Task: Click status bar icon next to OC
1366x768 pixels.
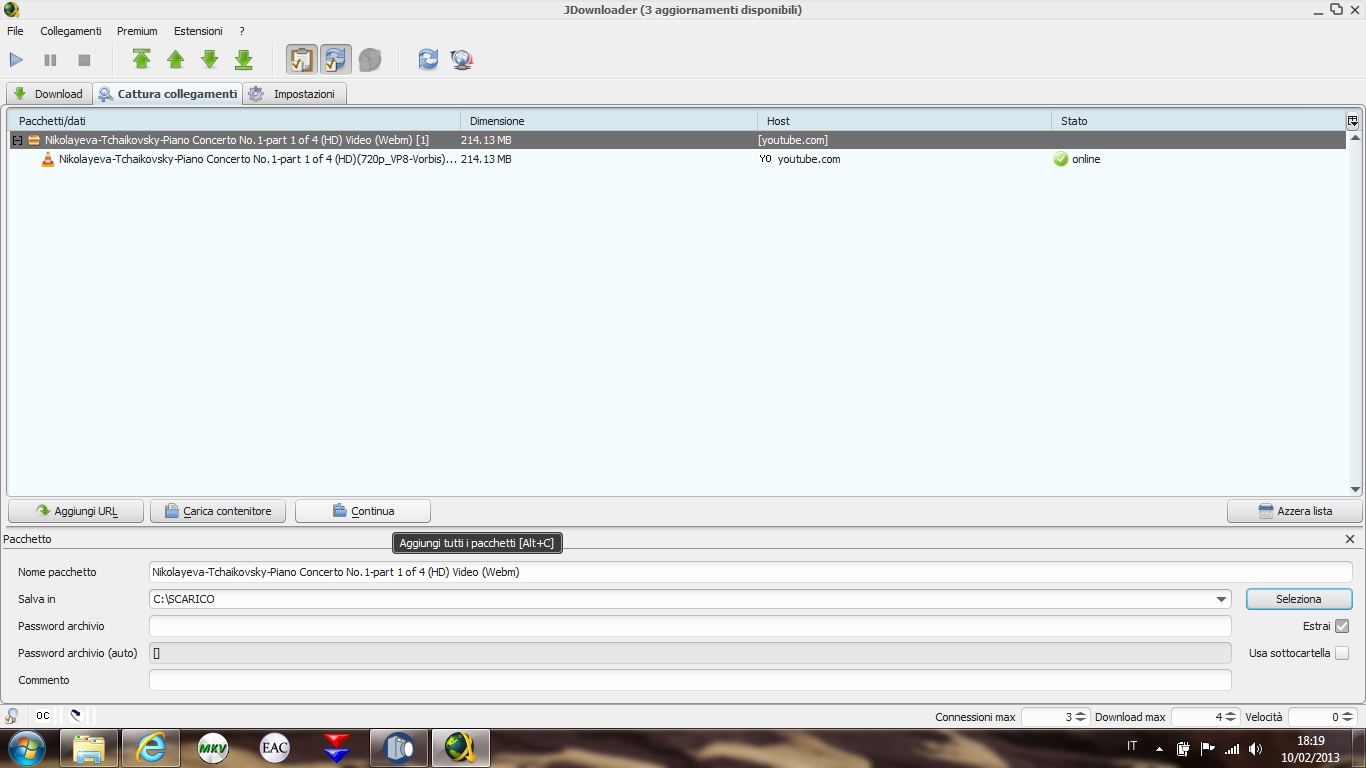Action: (x=75, y=716)
